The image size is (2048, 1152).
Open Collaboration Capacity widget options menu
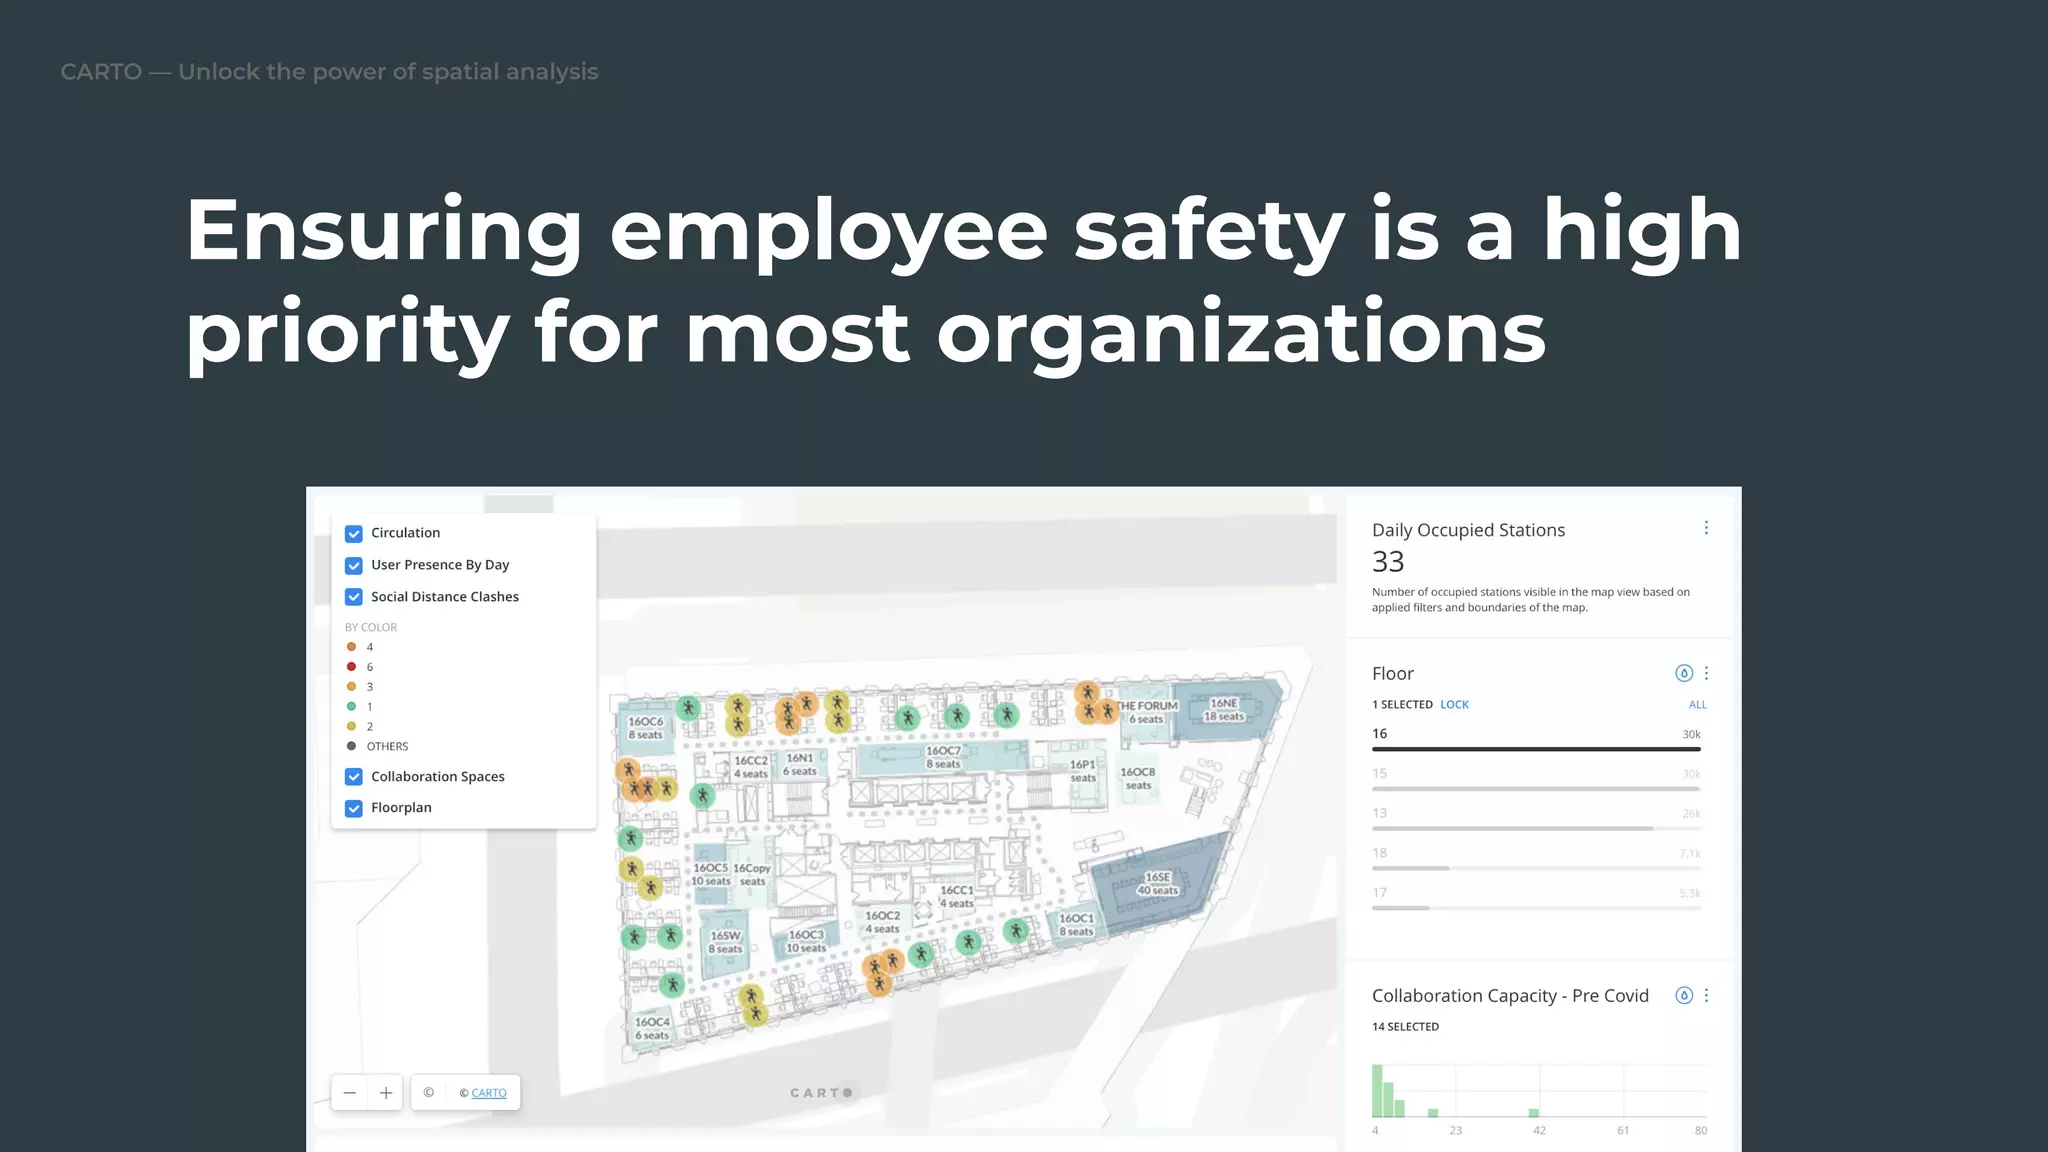tap(1706, 995)
